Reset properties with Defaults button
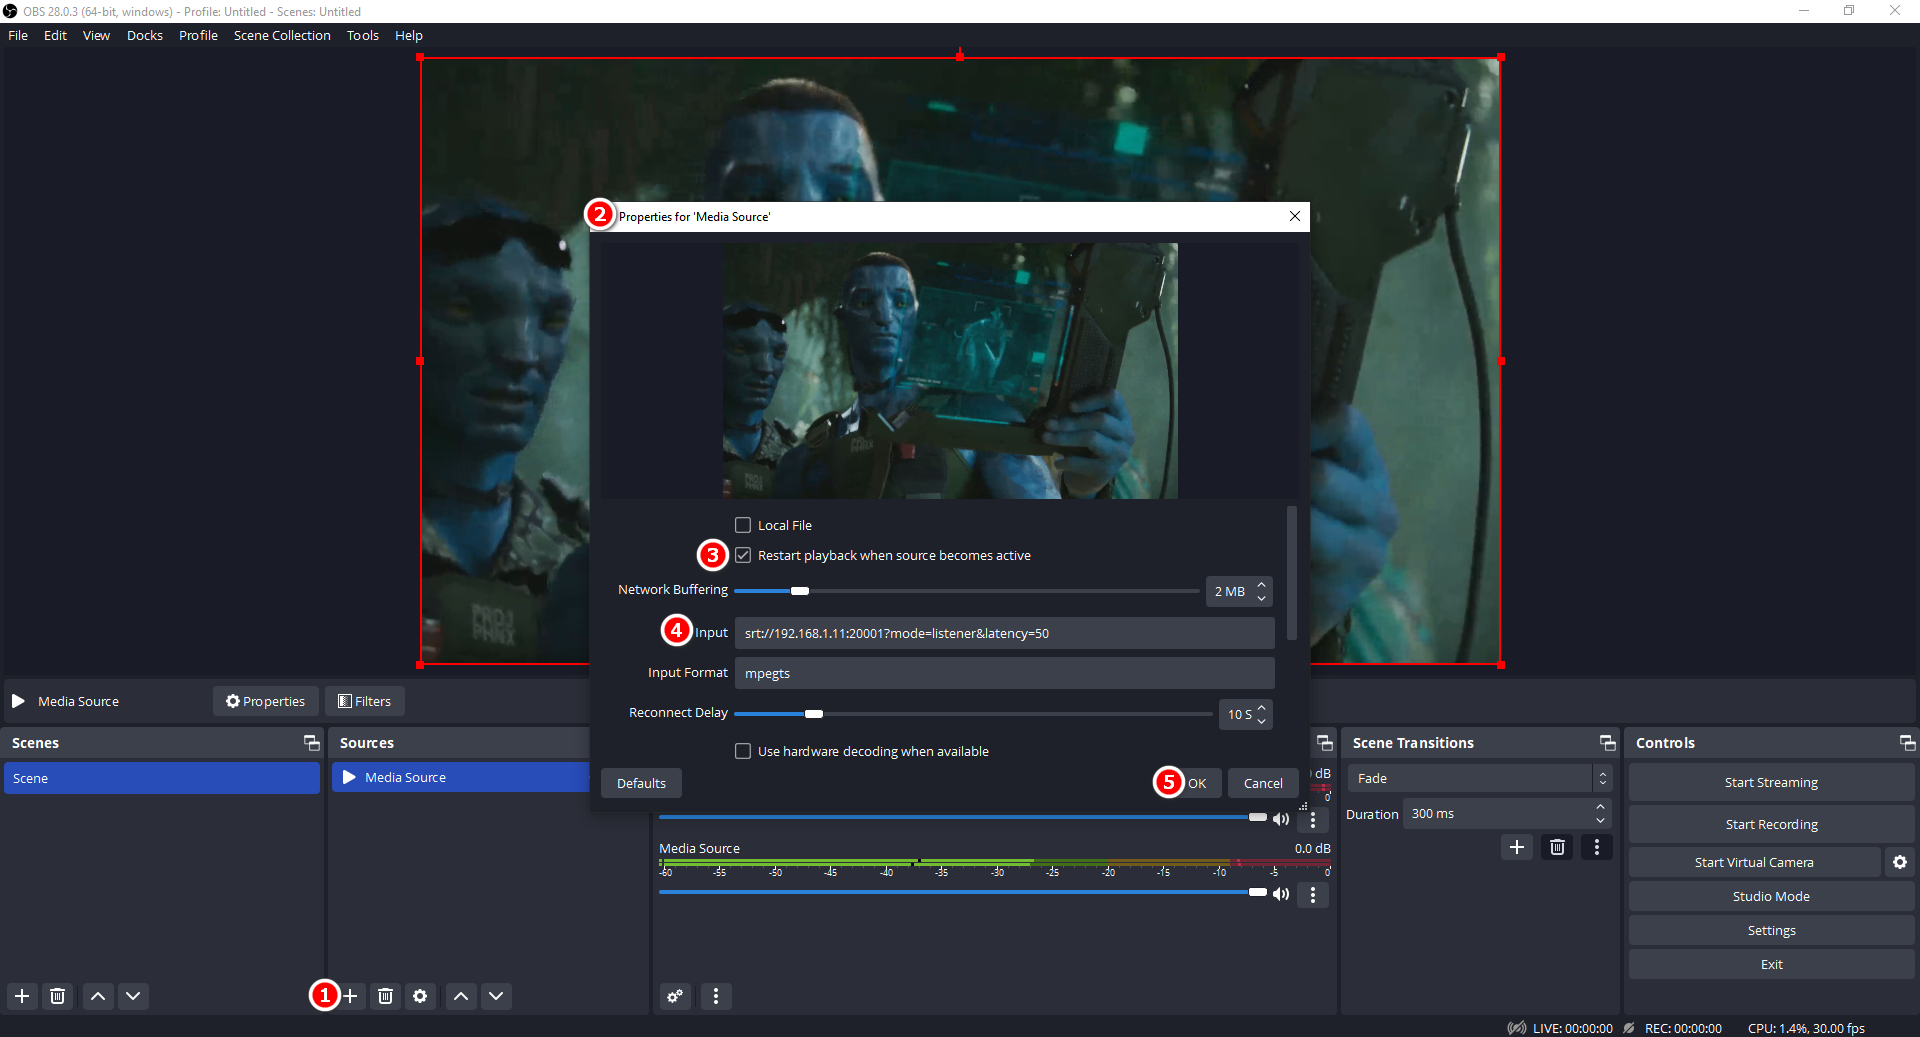The image size is (1920, 1037). pos(641,783)
